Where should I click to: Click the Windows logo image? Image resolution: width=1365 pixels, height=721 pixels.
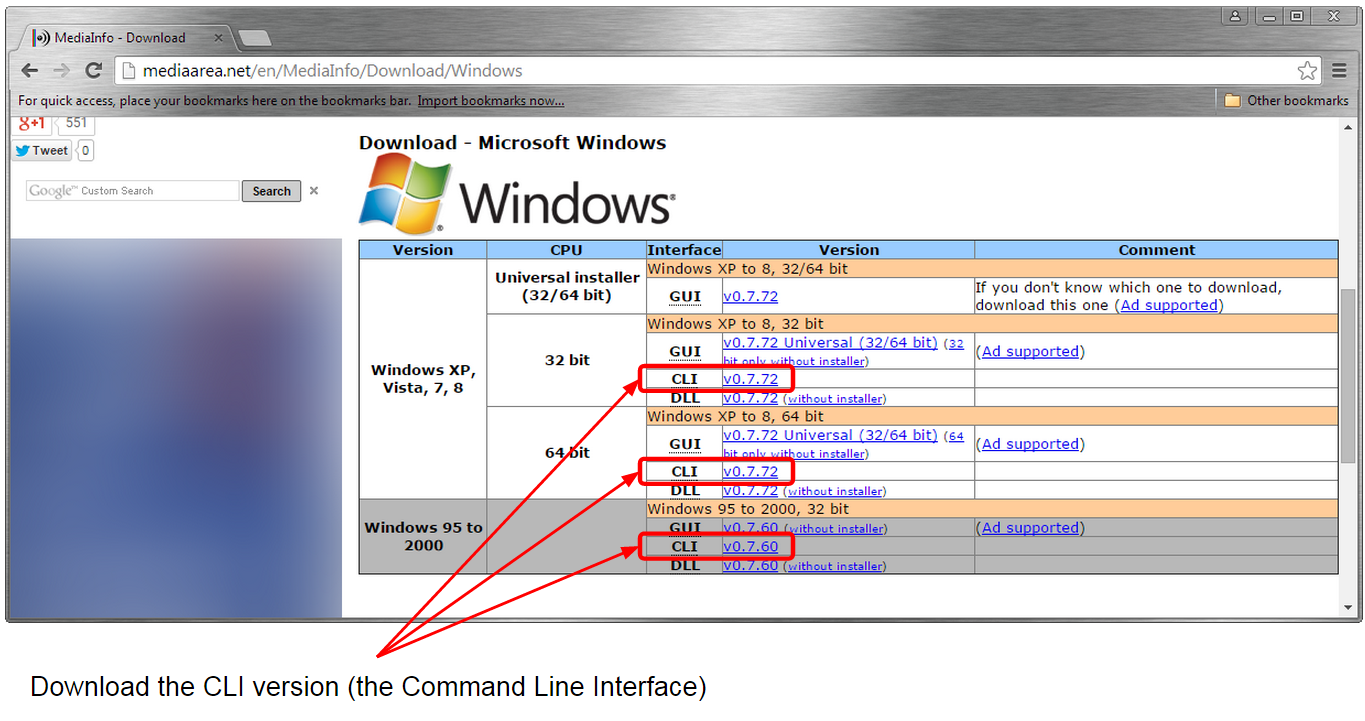coord(517,195)
